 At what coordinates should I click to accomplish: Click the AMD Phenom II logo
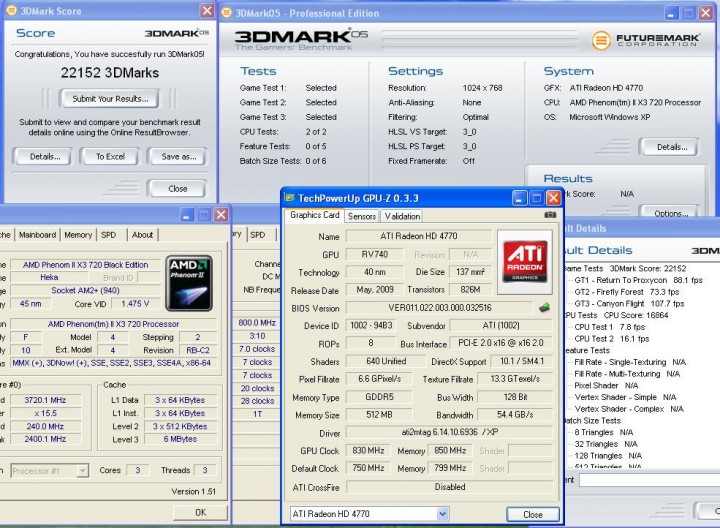189,283
